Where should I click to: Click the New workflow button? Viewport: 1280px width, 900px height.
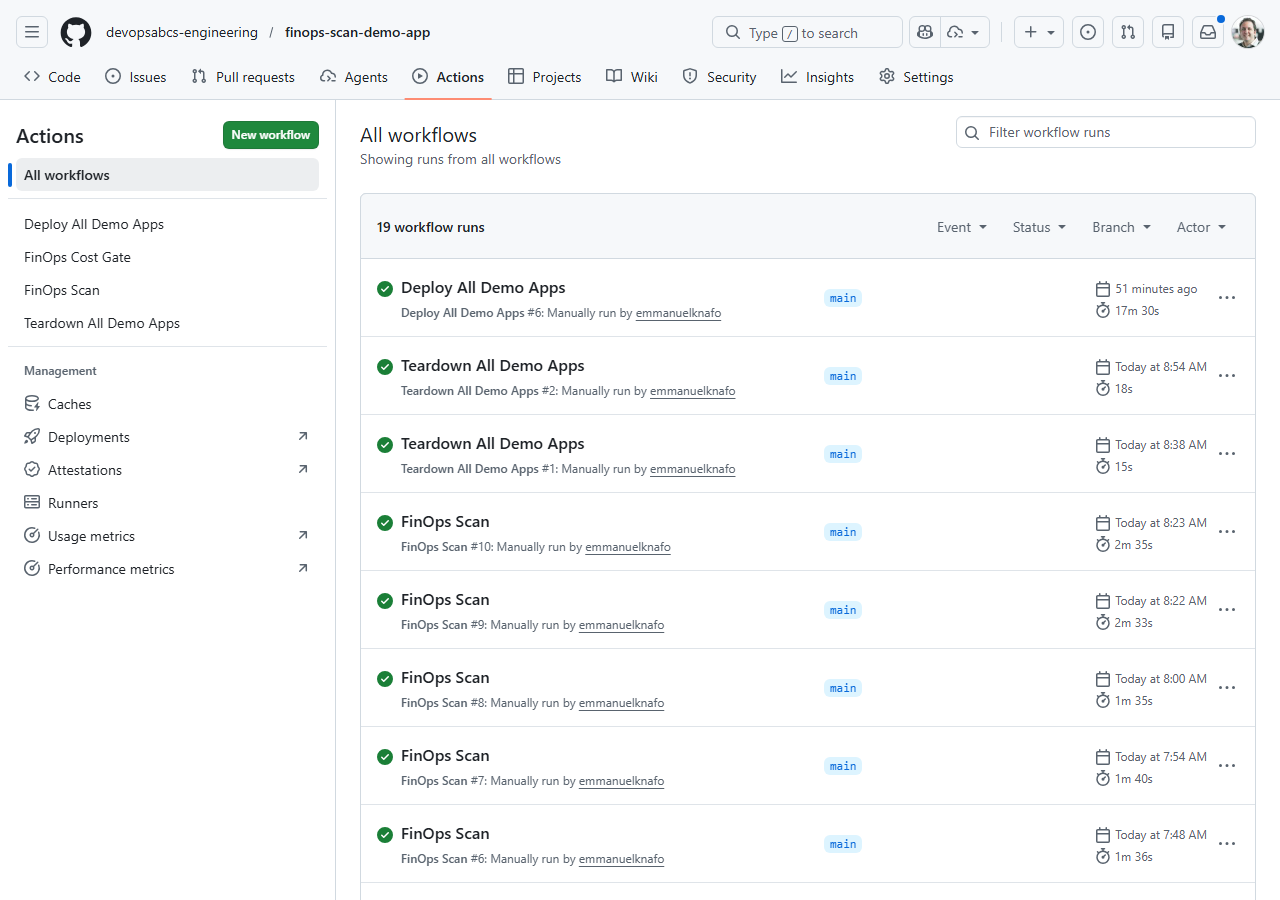coord(270,135)
